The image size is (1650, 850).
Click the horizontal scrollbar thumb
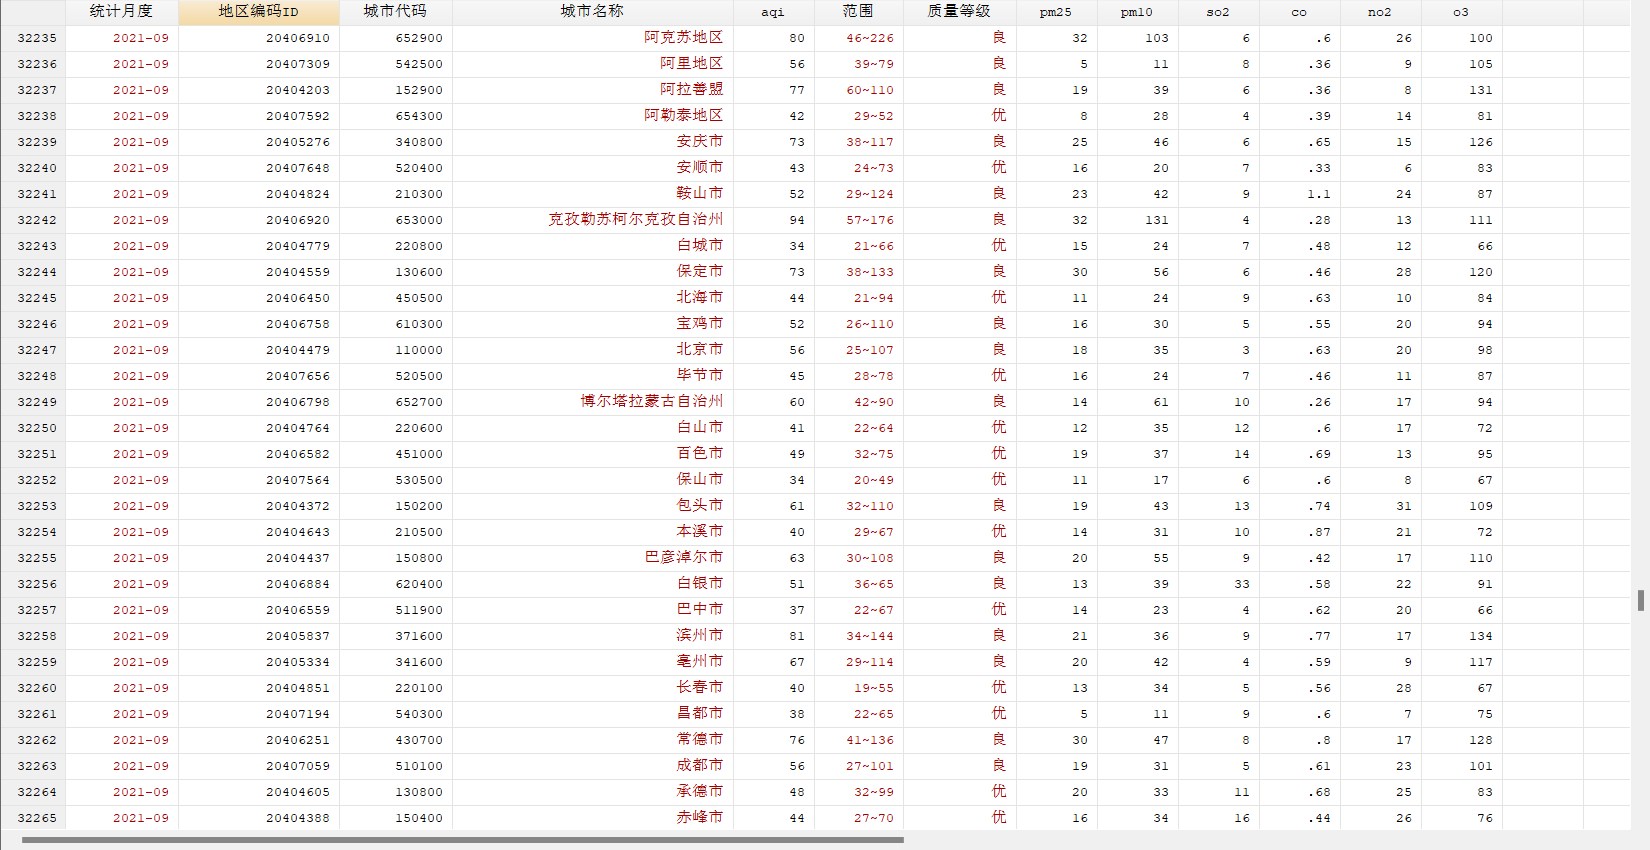pyautogui.click(x=463, y=840)
